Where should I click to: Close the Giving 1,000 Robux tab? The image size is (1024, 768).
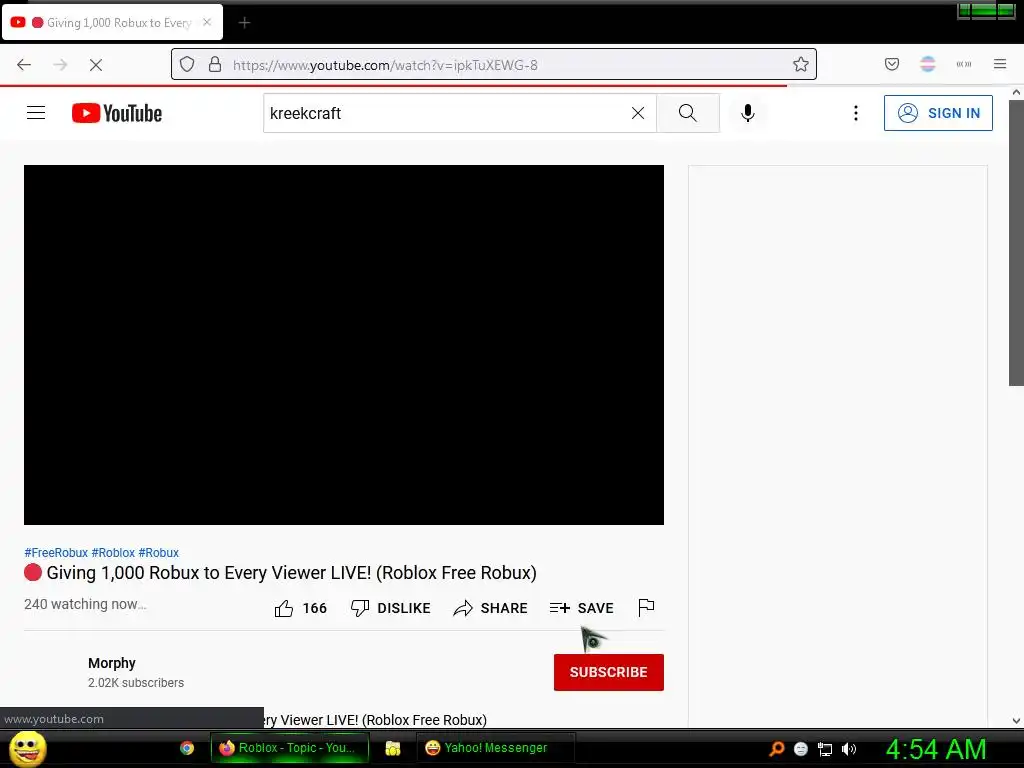click(207, 22)
